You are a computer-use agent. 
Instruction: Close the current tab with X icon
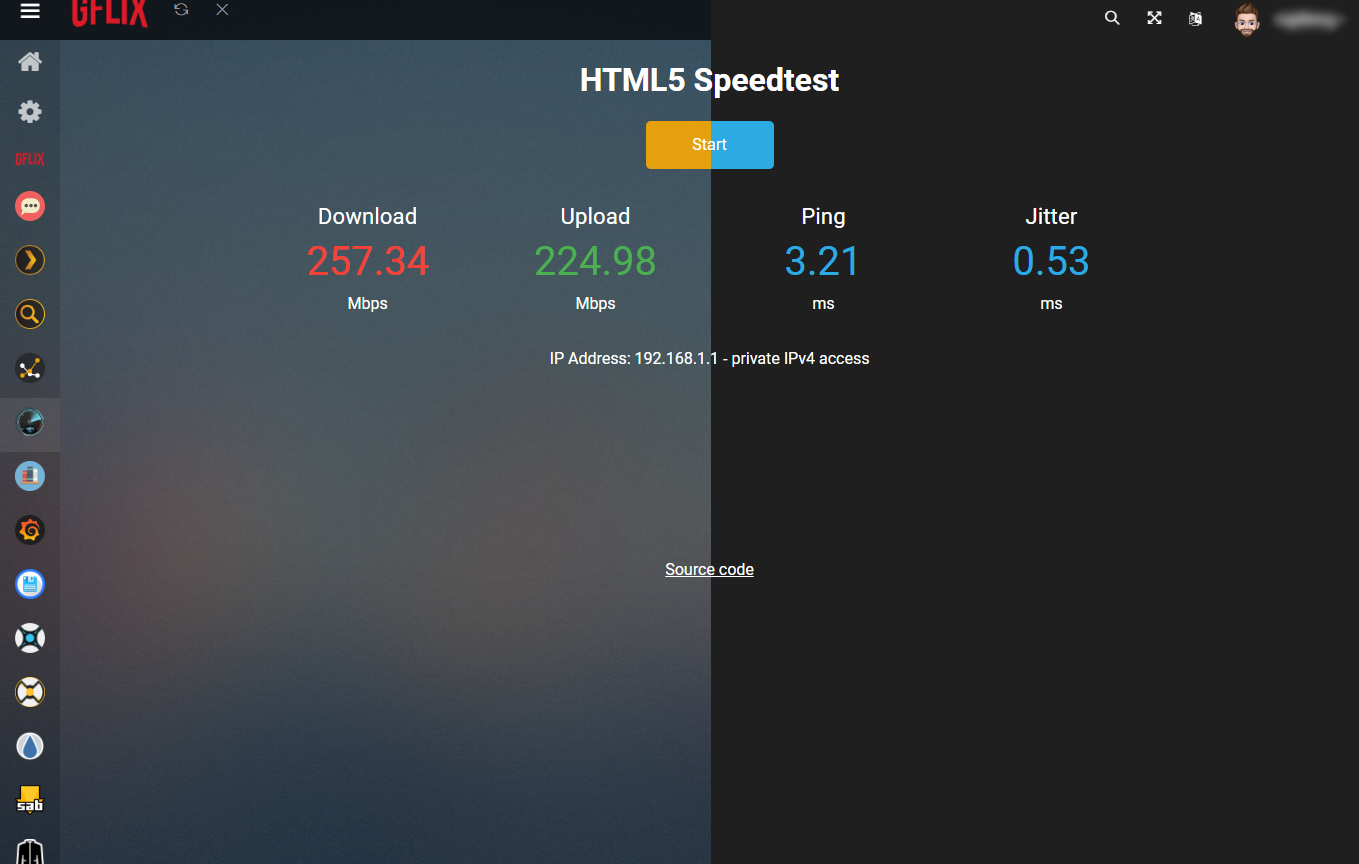coord(222,10)
